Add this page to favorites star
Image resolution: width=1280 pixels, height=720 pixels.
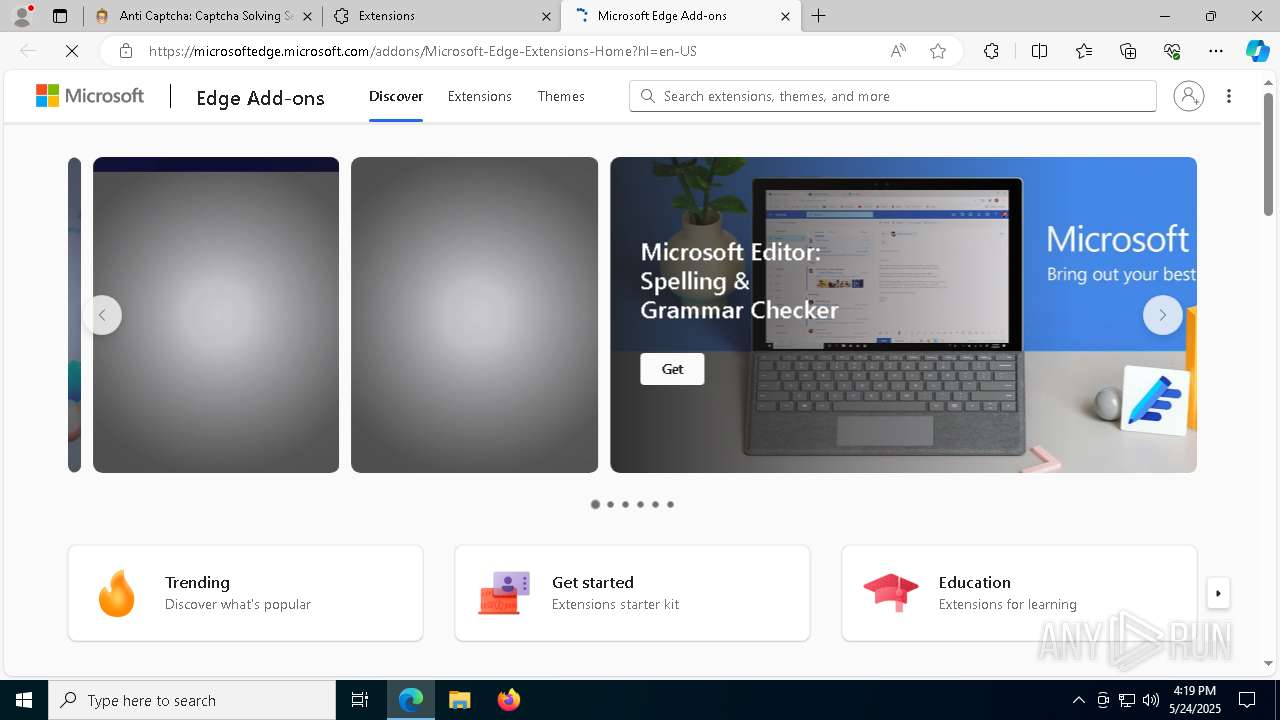tap(938, 51)
